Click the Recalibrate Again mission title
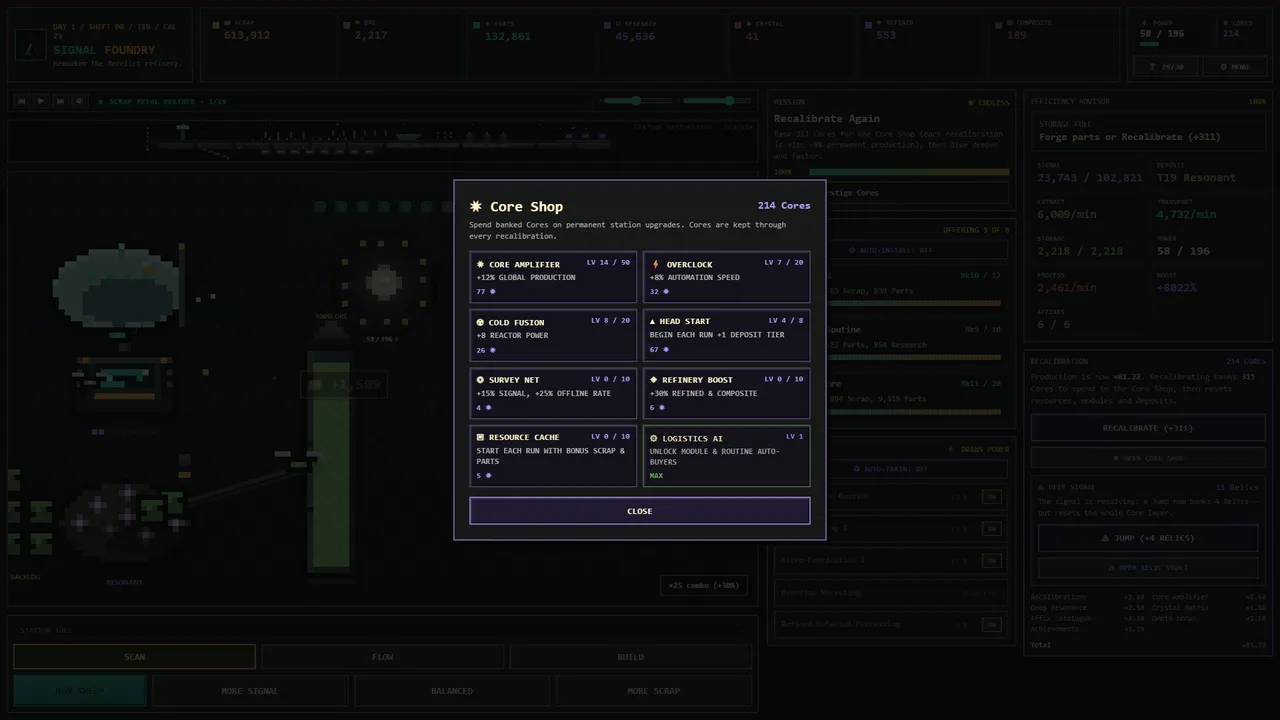Image resolution: width=1280 pixels, height=720 pixels. (827, 118)
